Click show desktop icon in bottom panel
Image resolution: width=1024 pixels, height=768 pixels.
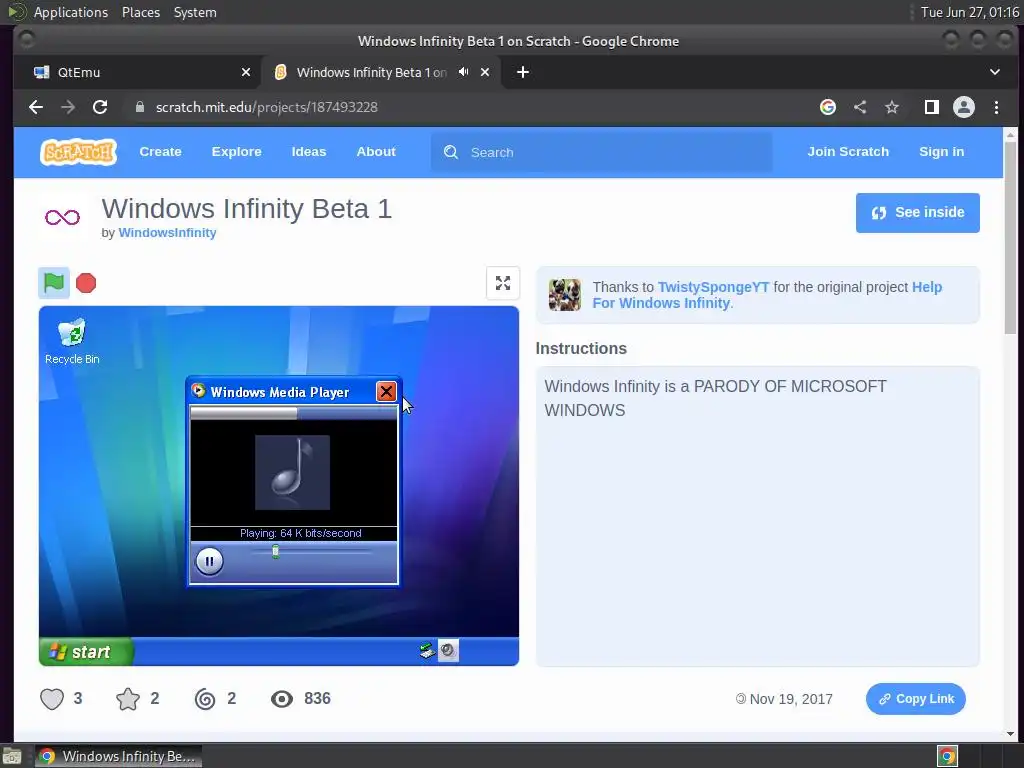click(x=12, y=756)
